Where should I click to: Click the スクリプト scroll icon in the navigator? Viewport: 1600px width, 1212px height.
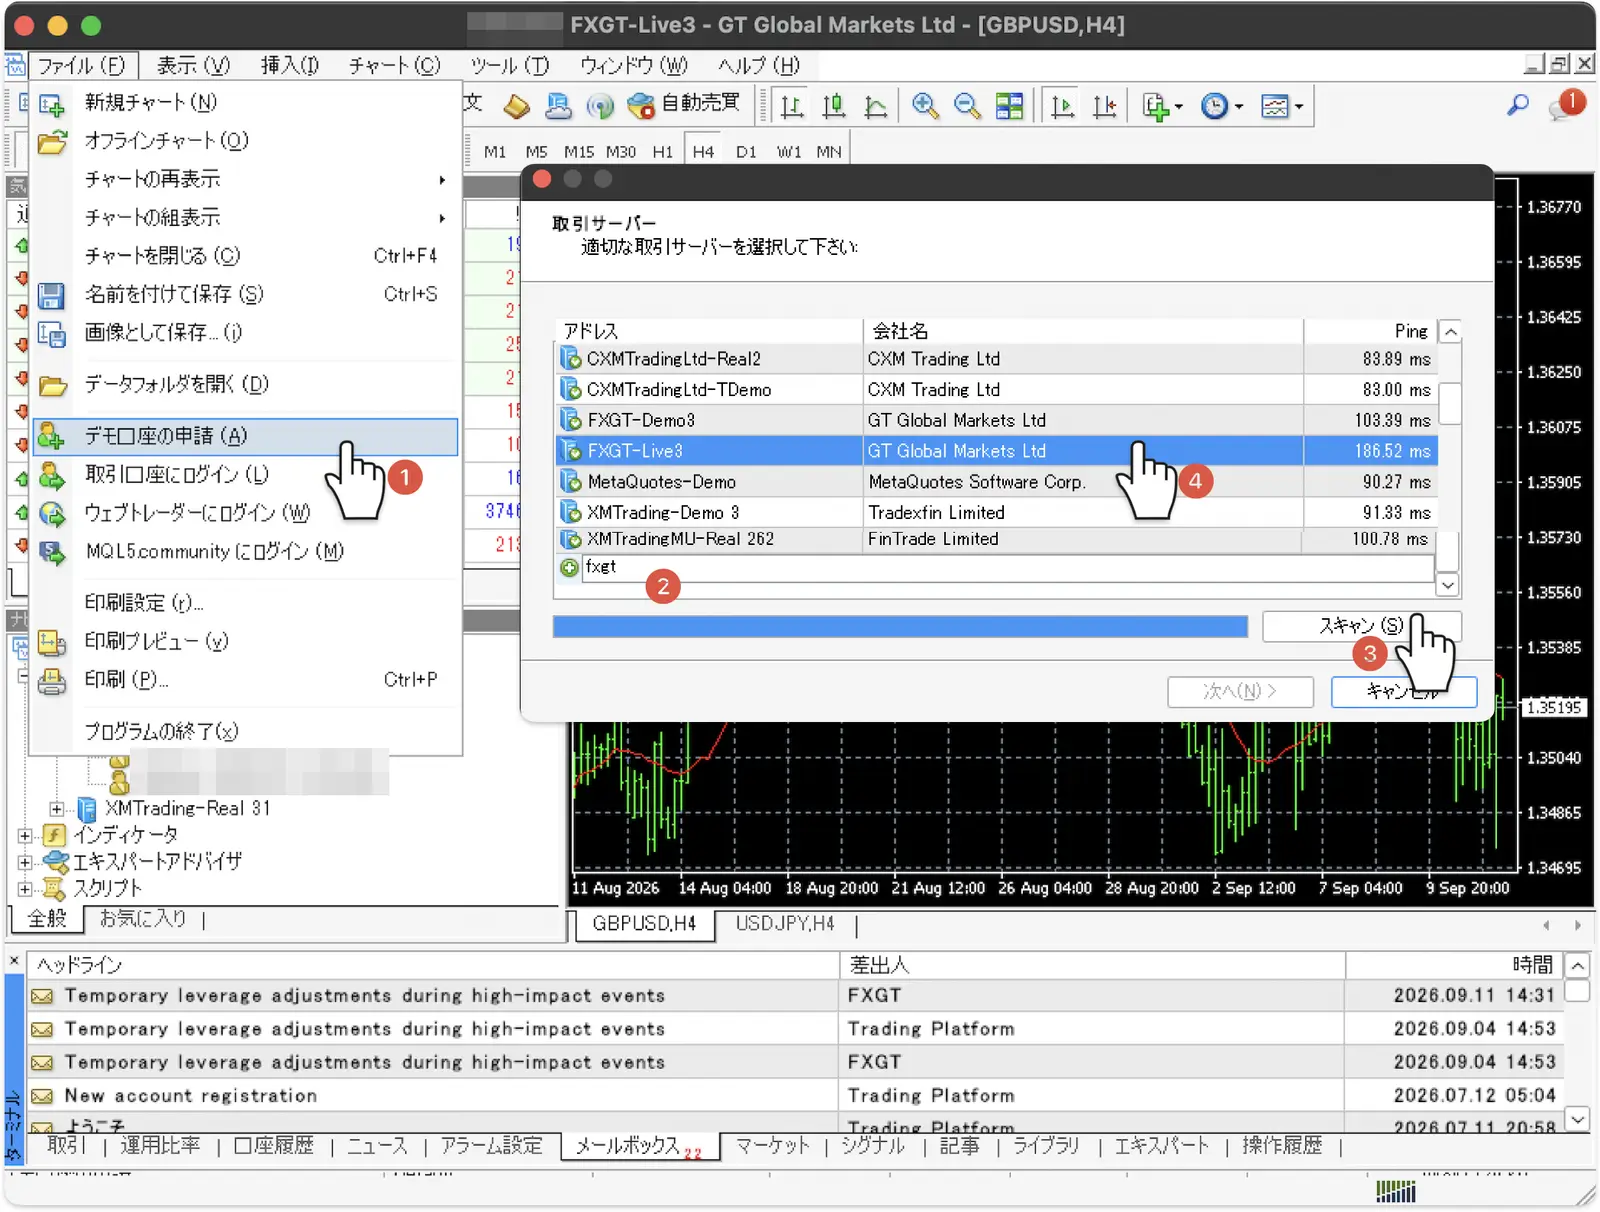54,888
